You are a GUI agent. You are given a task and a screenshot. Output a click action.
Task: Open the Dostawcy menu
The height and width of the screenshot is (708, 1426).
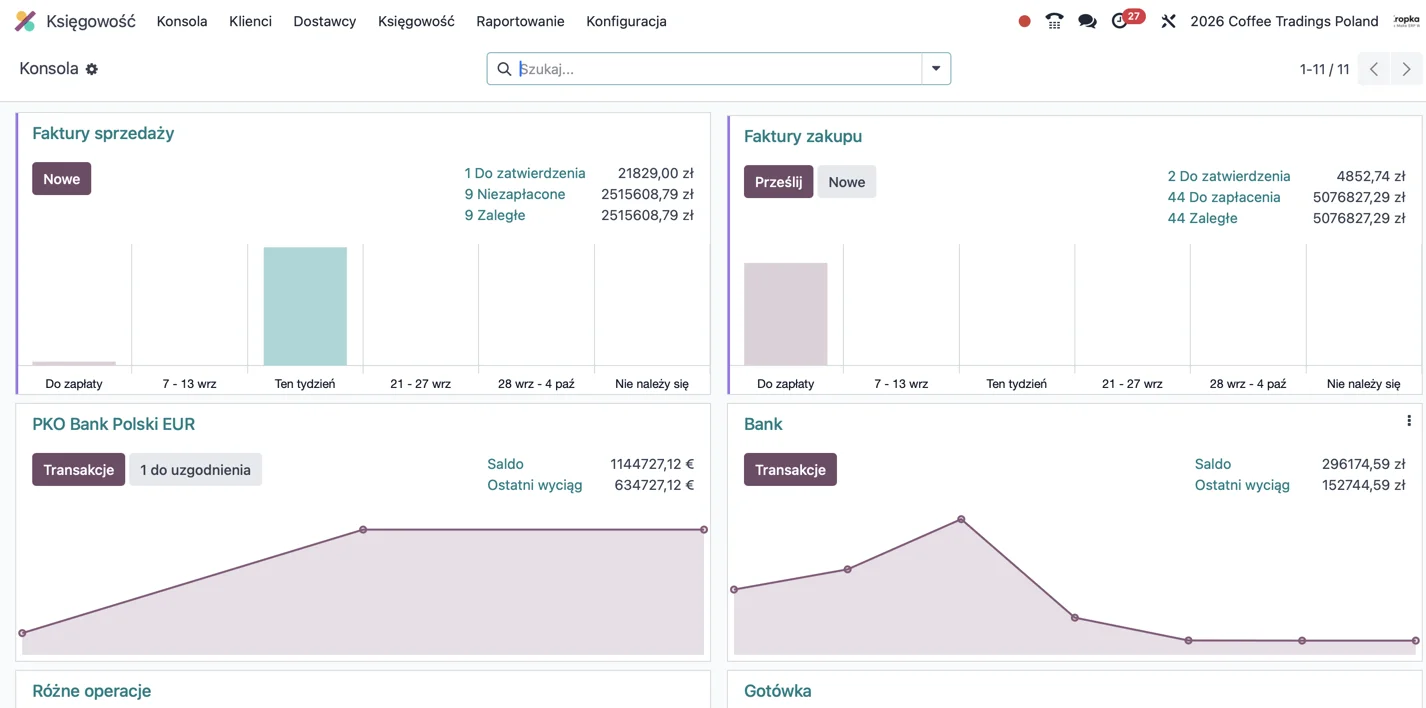(325, 21)
